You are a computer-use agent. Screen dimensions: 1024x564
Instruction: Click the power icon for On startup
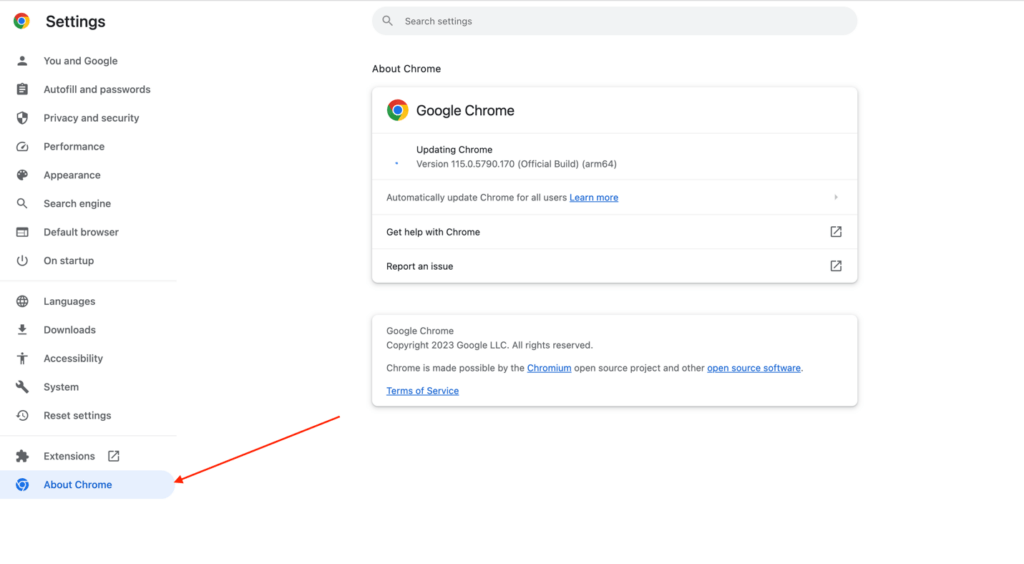click(22, 260)
